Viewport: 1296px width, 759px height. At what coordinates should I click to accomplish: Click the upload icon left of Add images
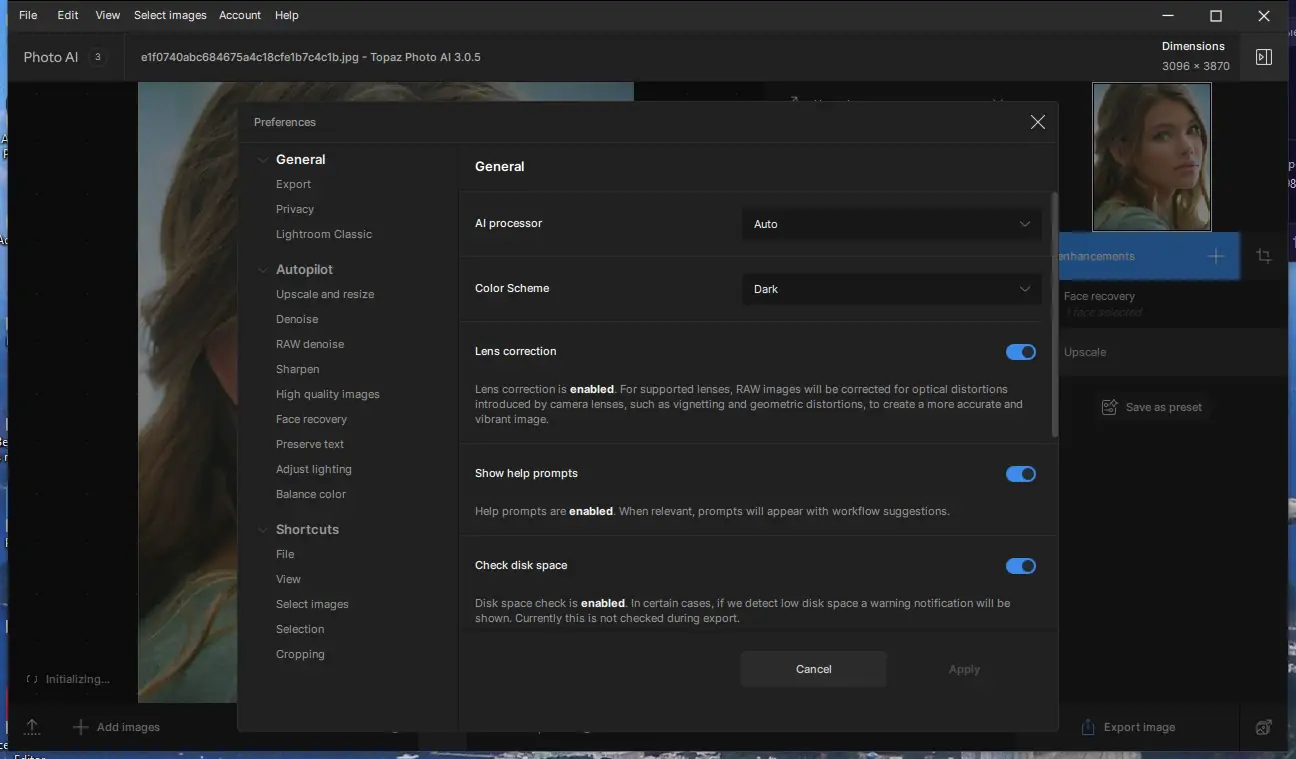(x=32, y=727)
